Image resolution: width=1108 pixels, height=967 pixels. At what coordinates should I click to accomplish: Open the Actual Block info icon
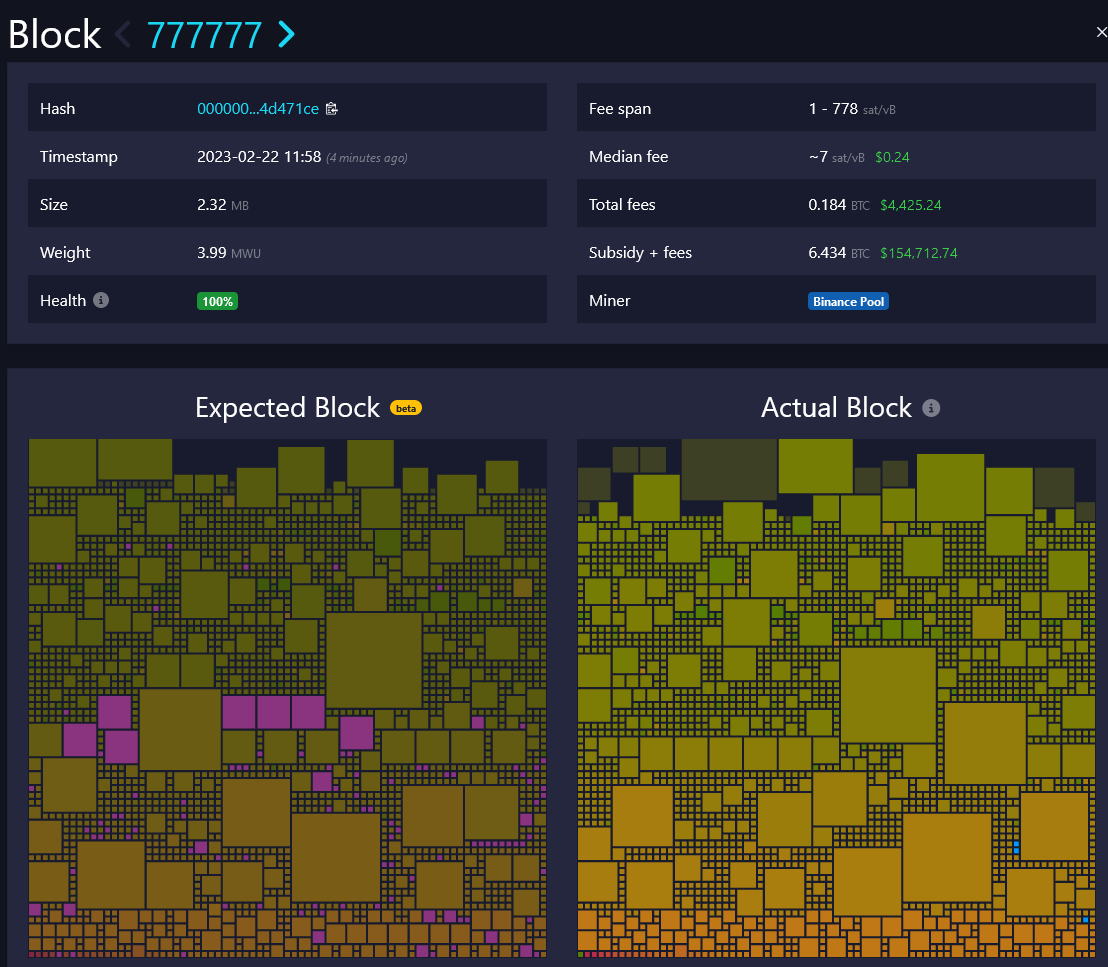pyautogui.click(x=931, y=408)
